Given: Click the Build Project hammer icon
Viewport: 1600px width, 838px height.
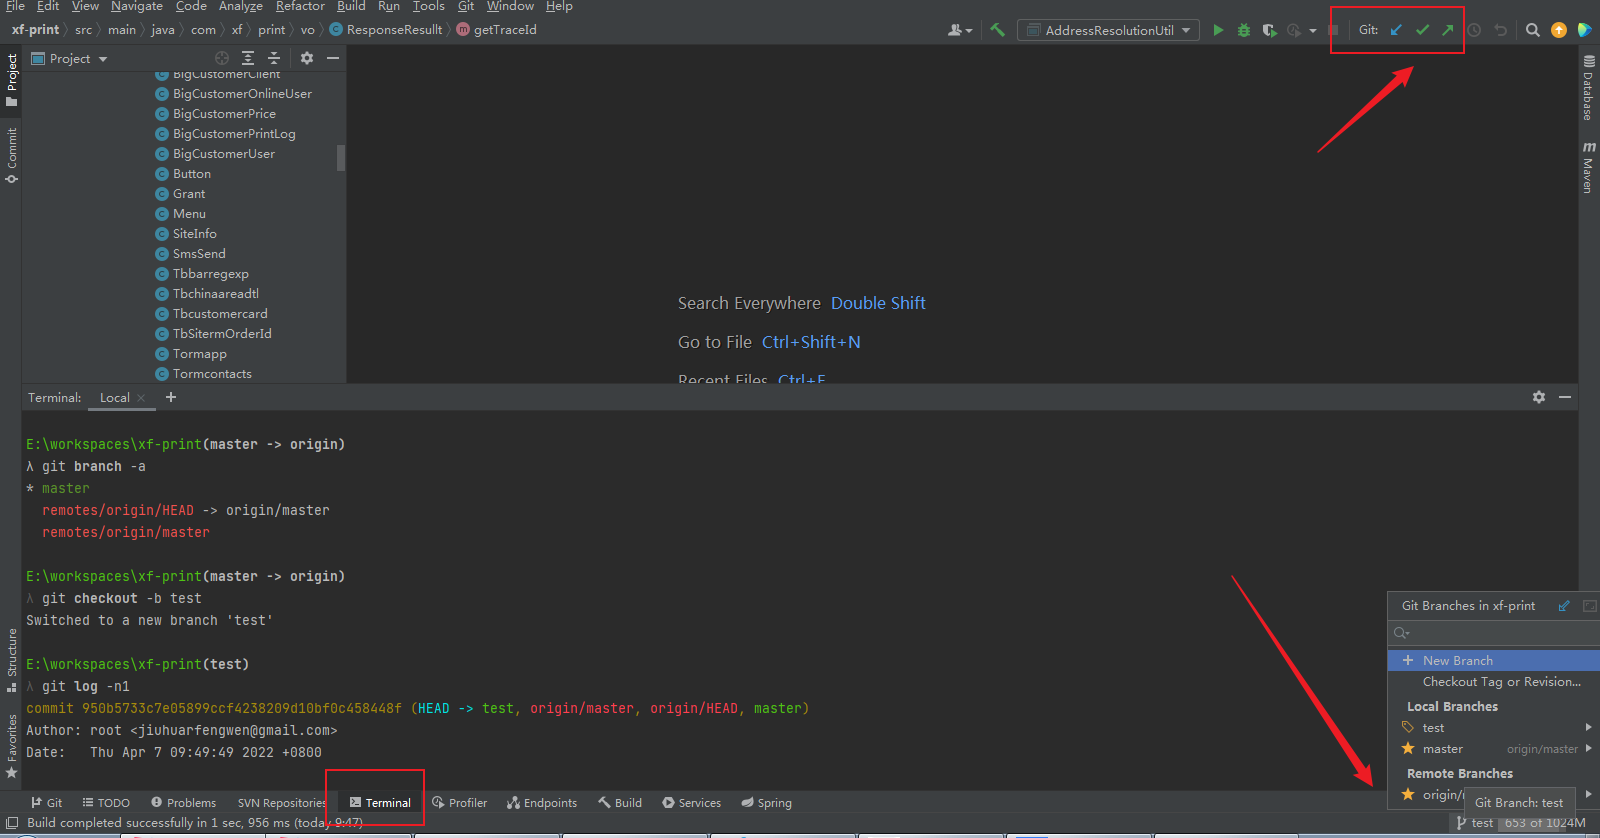Looking at the screenshot, I should (x=997, y=30).
